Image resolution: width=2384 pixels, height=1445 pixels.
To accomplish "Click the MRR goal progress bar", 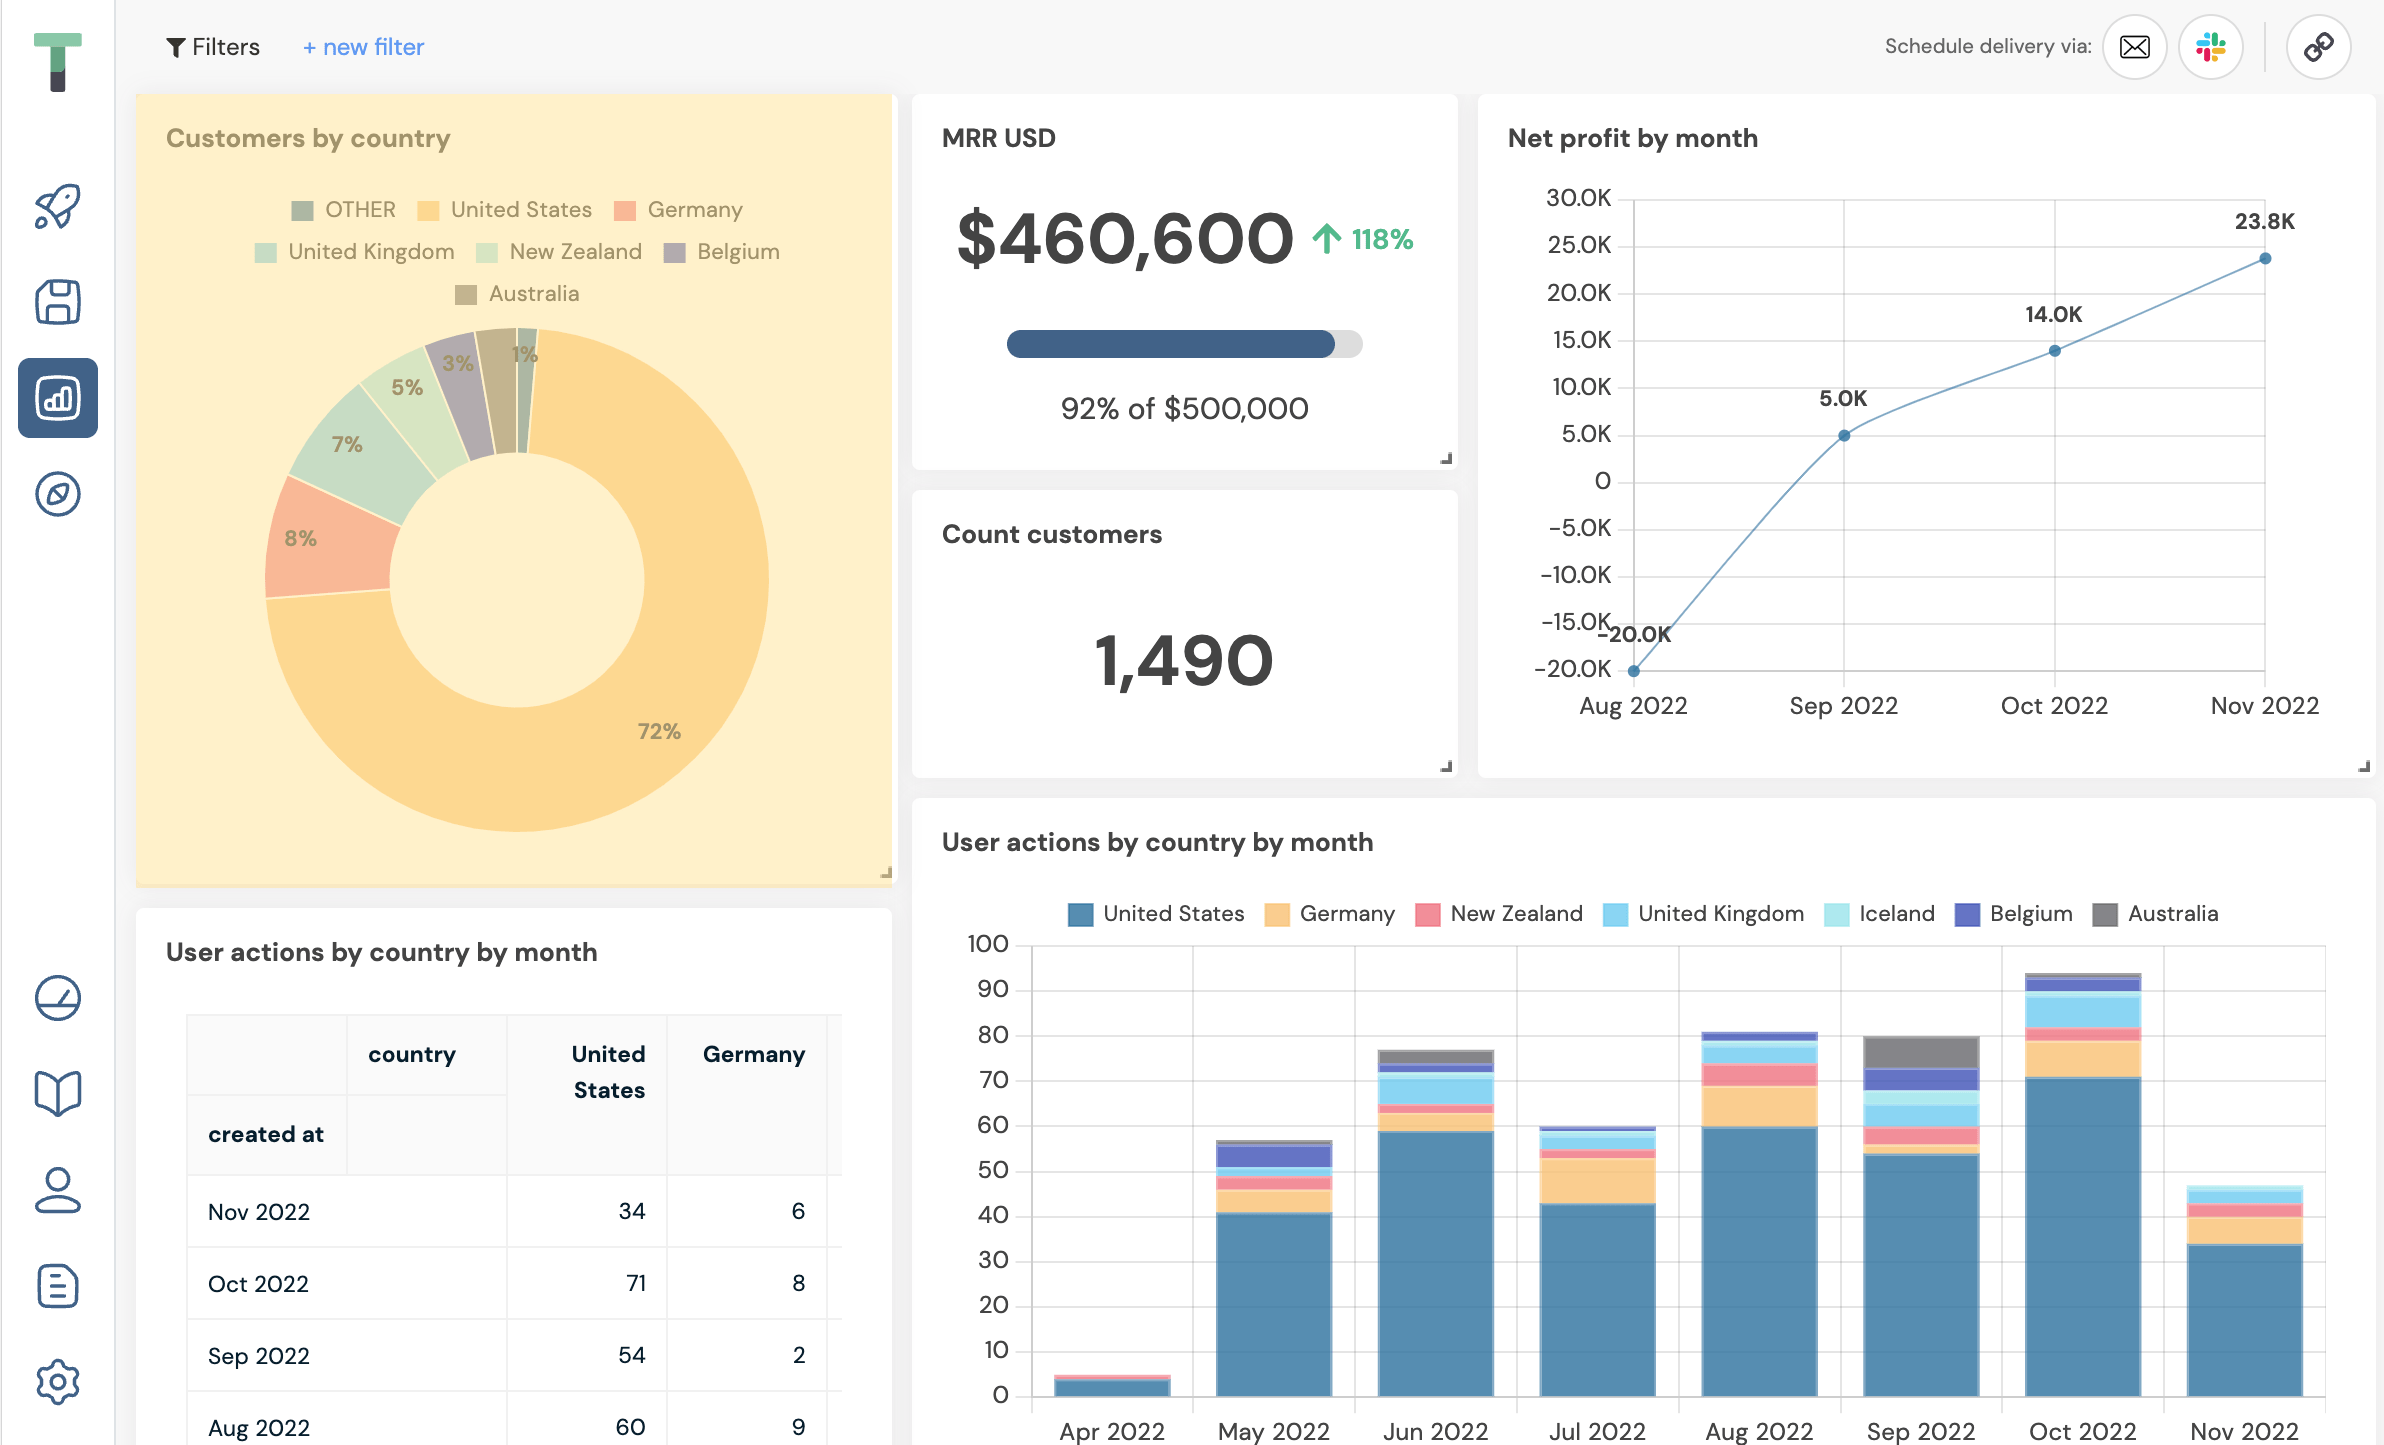I will point(1184,344).
